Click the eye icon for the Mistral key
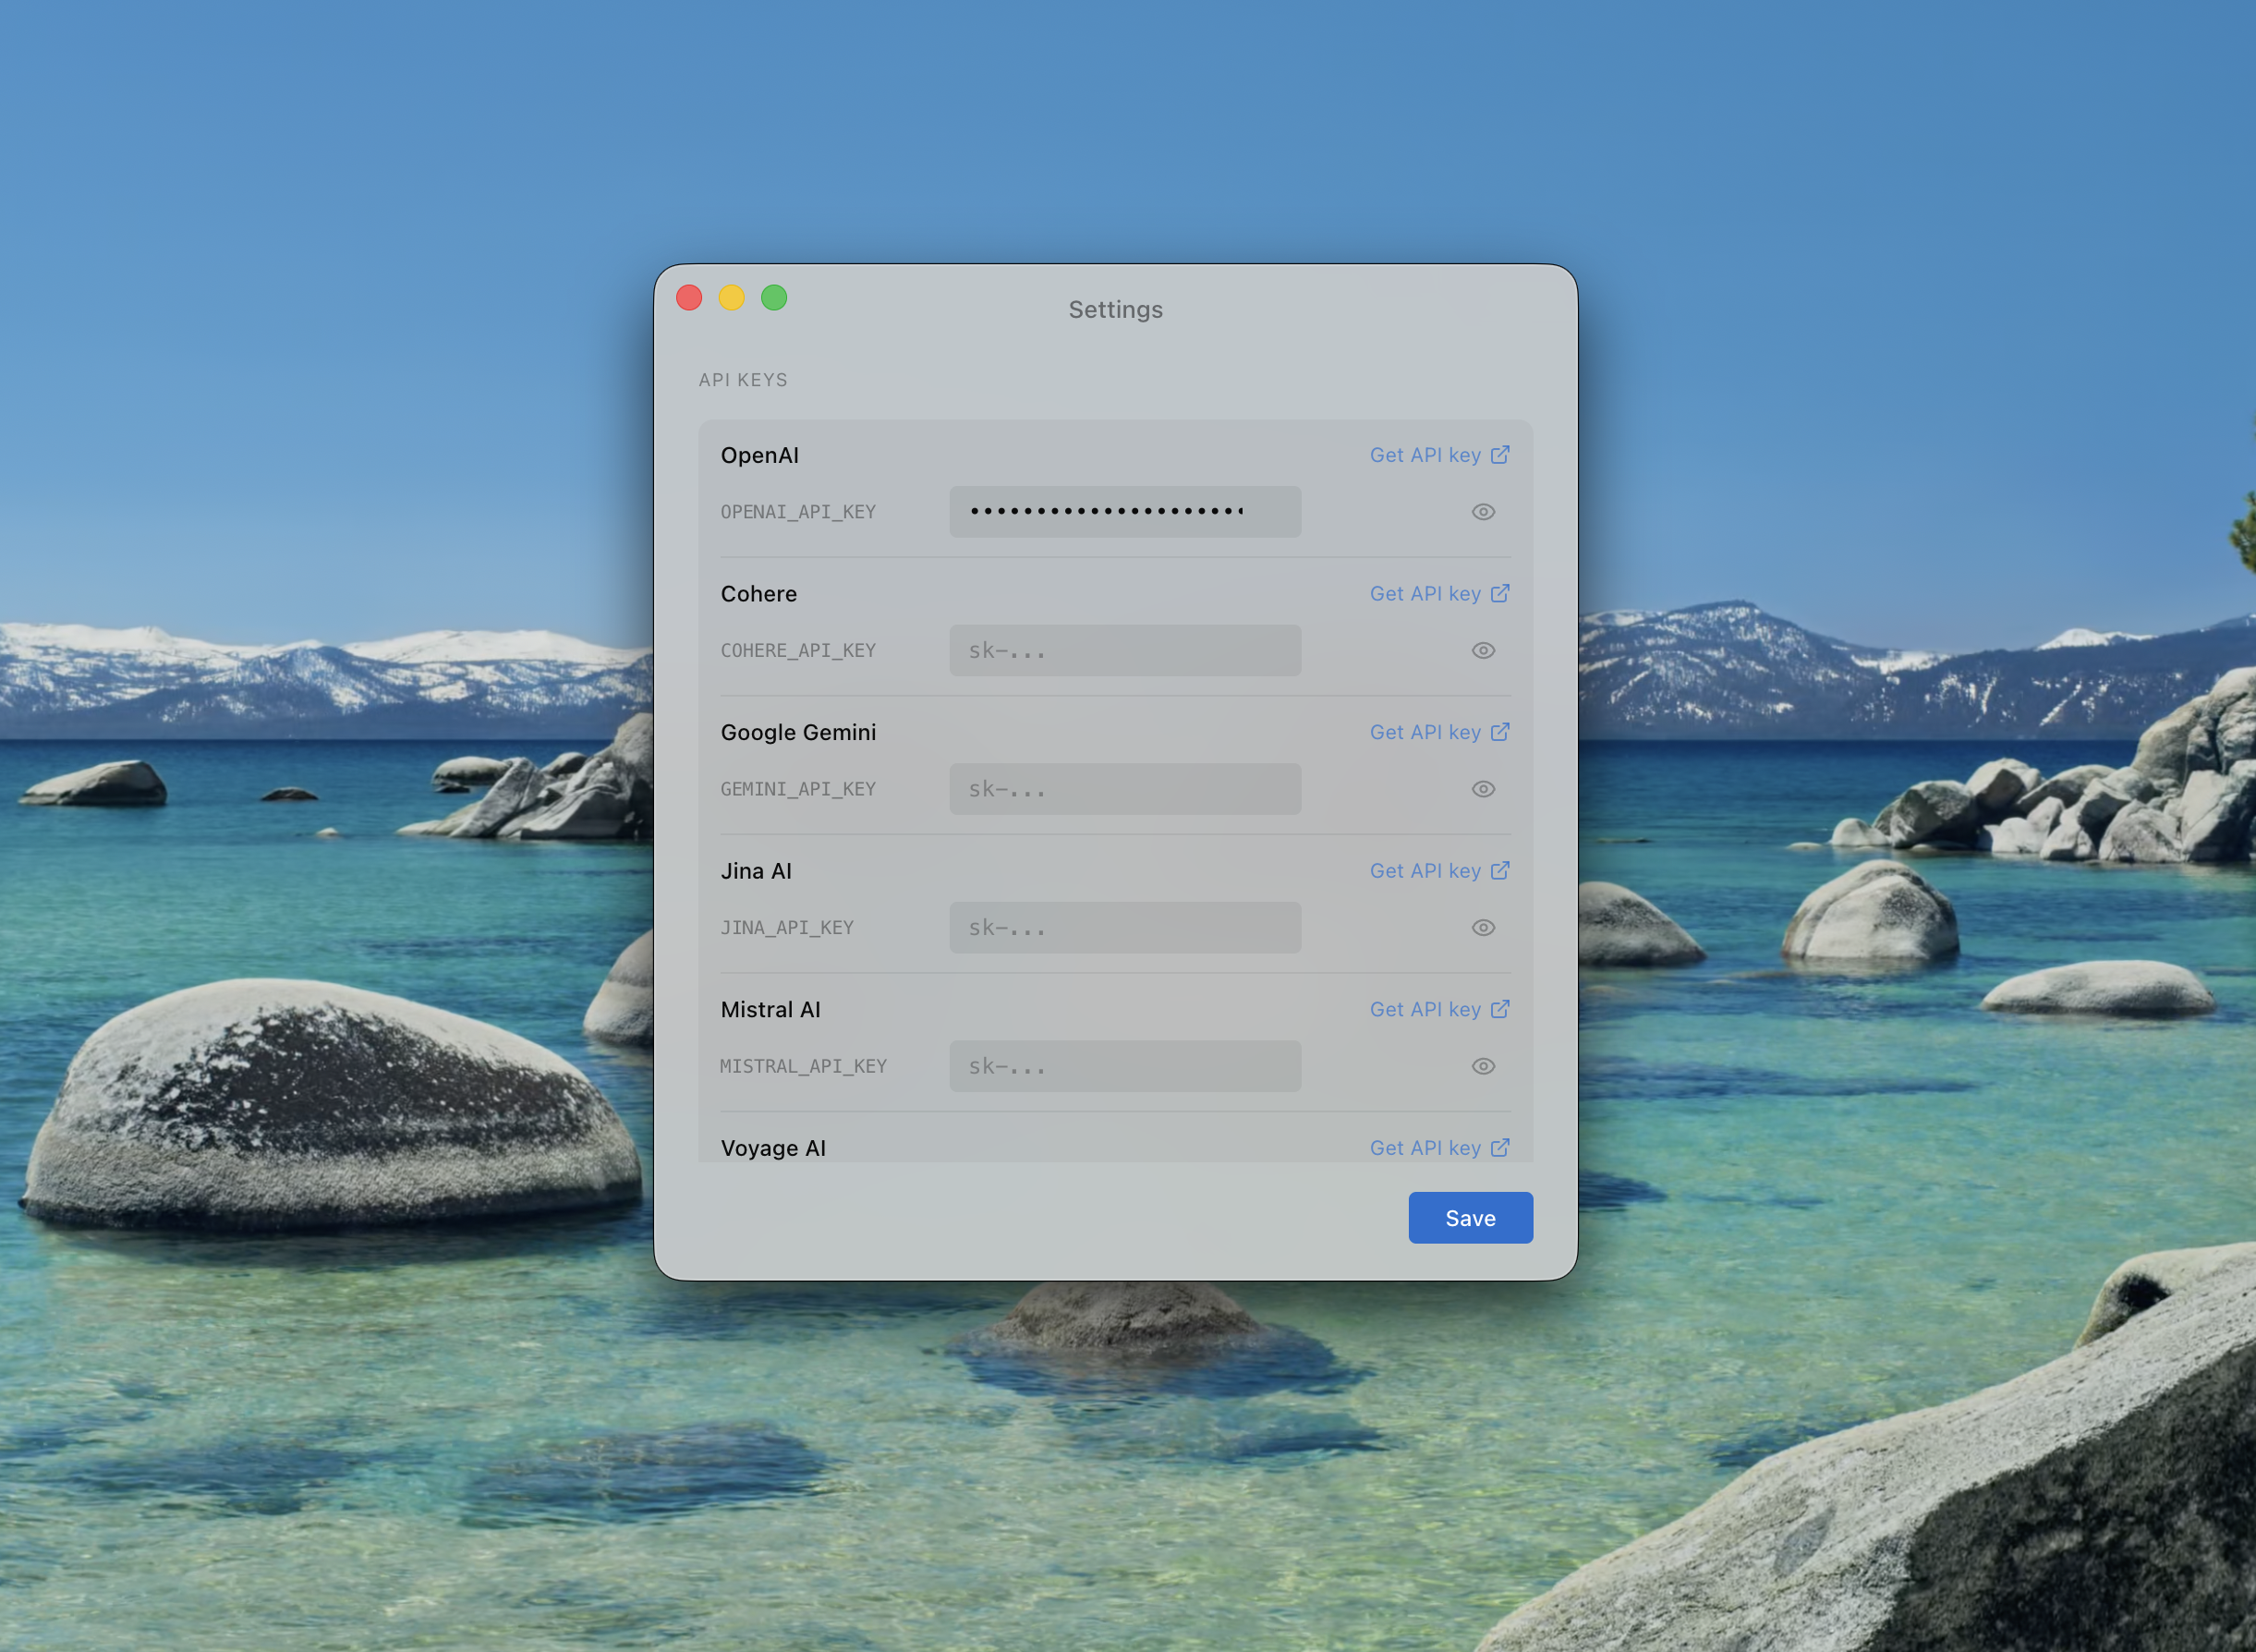The height and width of the screenshot is (1652, 2256). point(1483,1066)
